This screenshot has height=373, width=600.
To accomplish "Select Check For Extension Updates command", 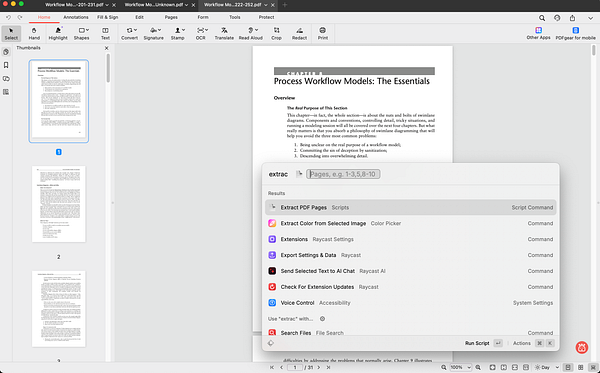I will (410, 287).
